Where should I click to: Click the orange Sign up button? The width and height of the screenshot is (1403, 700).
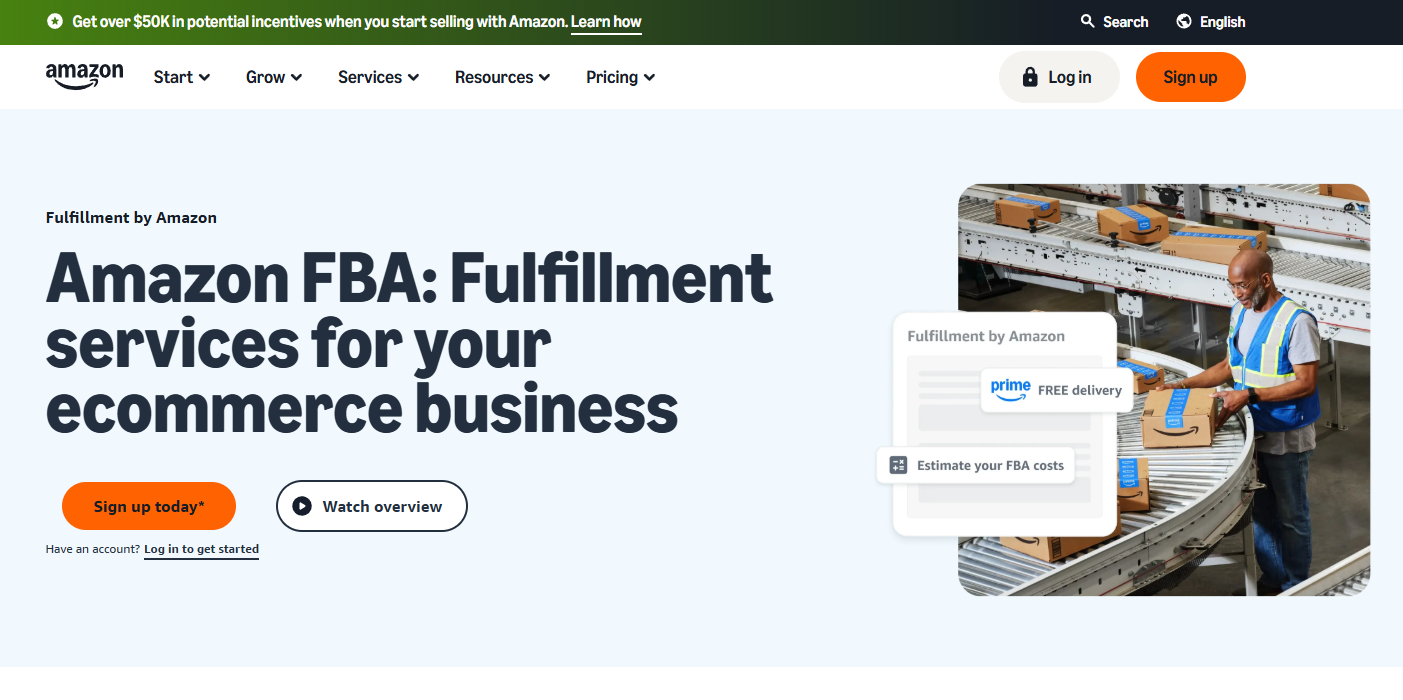(1190, 77)
